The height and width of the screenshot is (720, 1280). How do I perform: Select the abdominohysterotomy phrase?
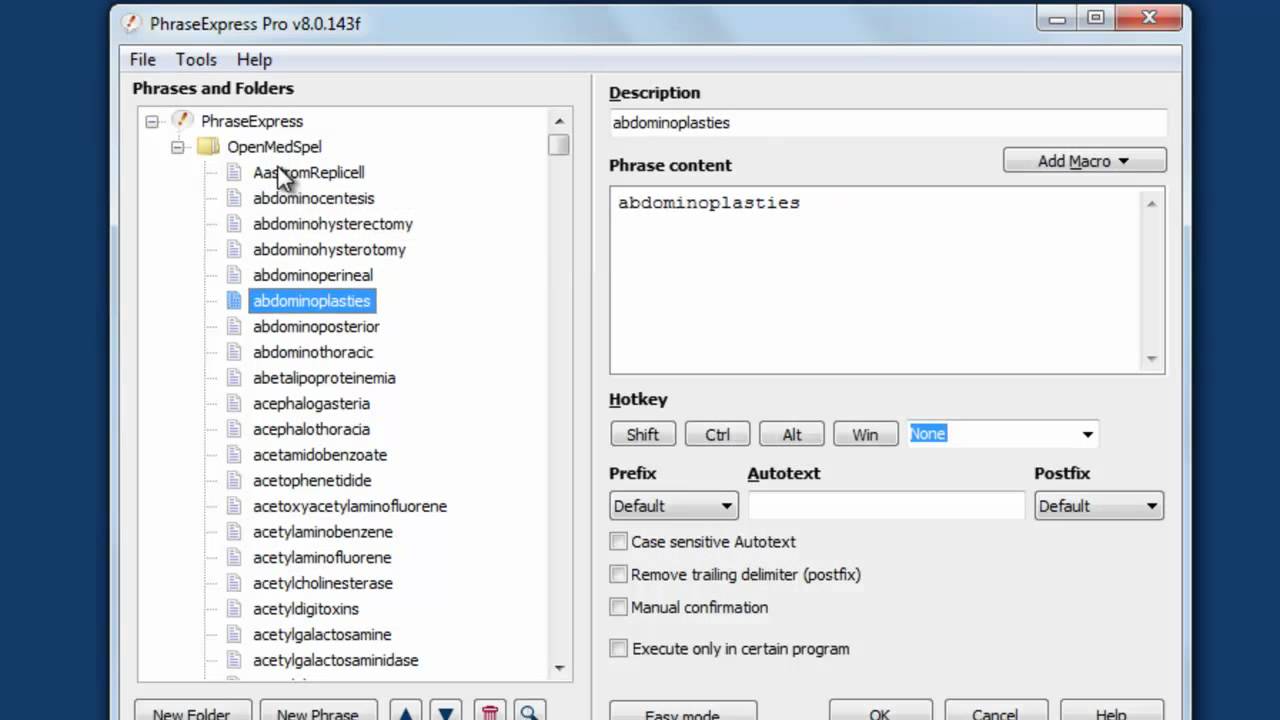point(329,250)
